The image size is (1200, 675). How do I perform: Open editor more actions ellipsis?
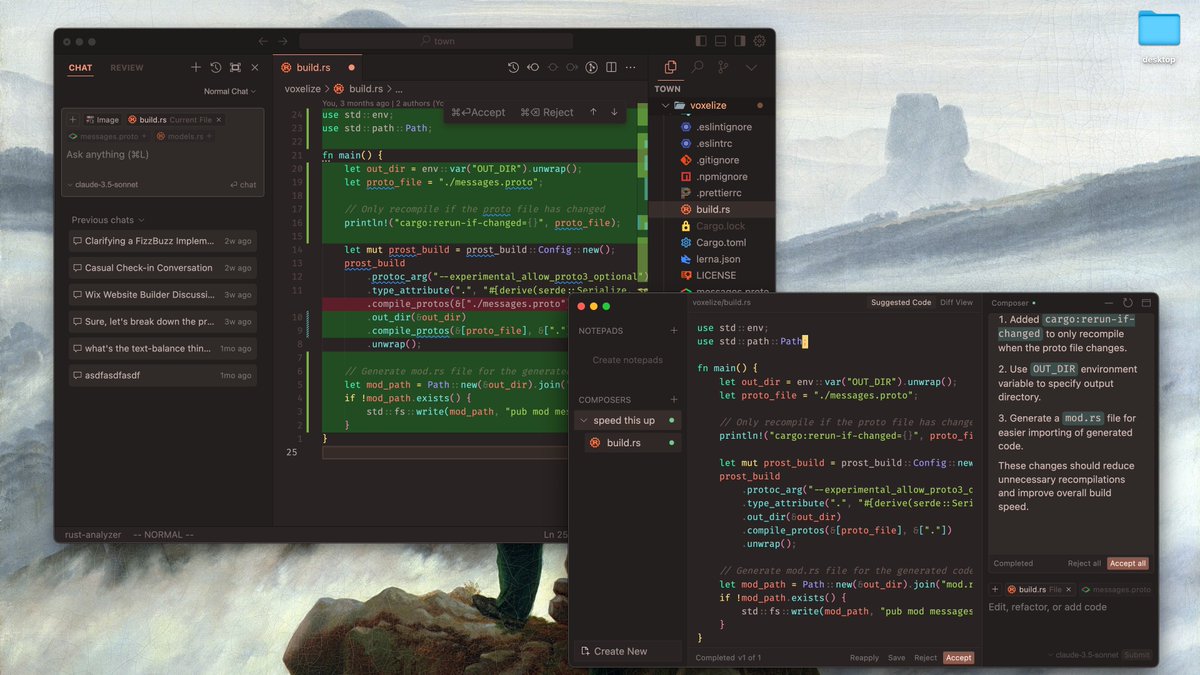631,67
